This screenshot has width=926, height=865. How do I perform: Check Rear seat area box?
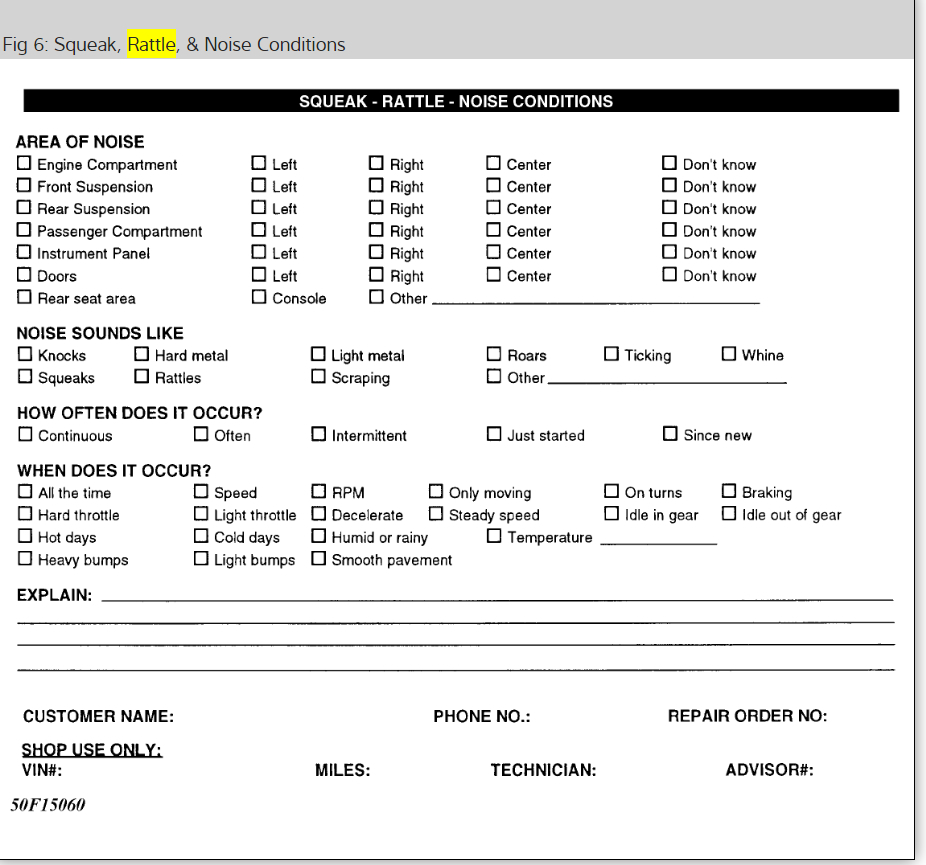(24, 297)
